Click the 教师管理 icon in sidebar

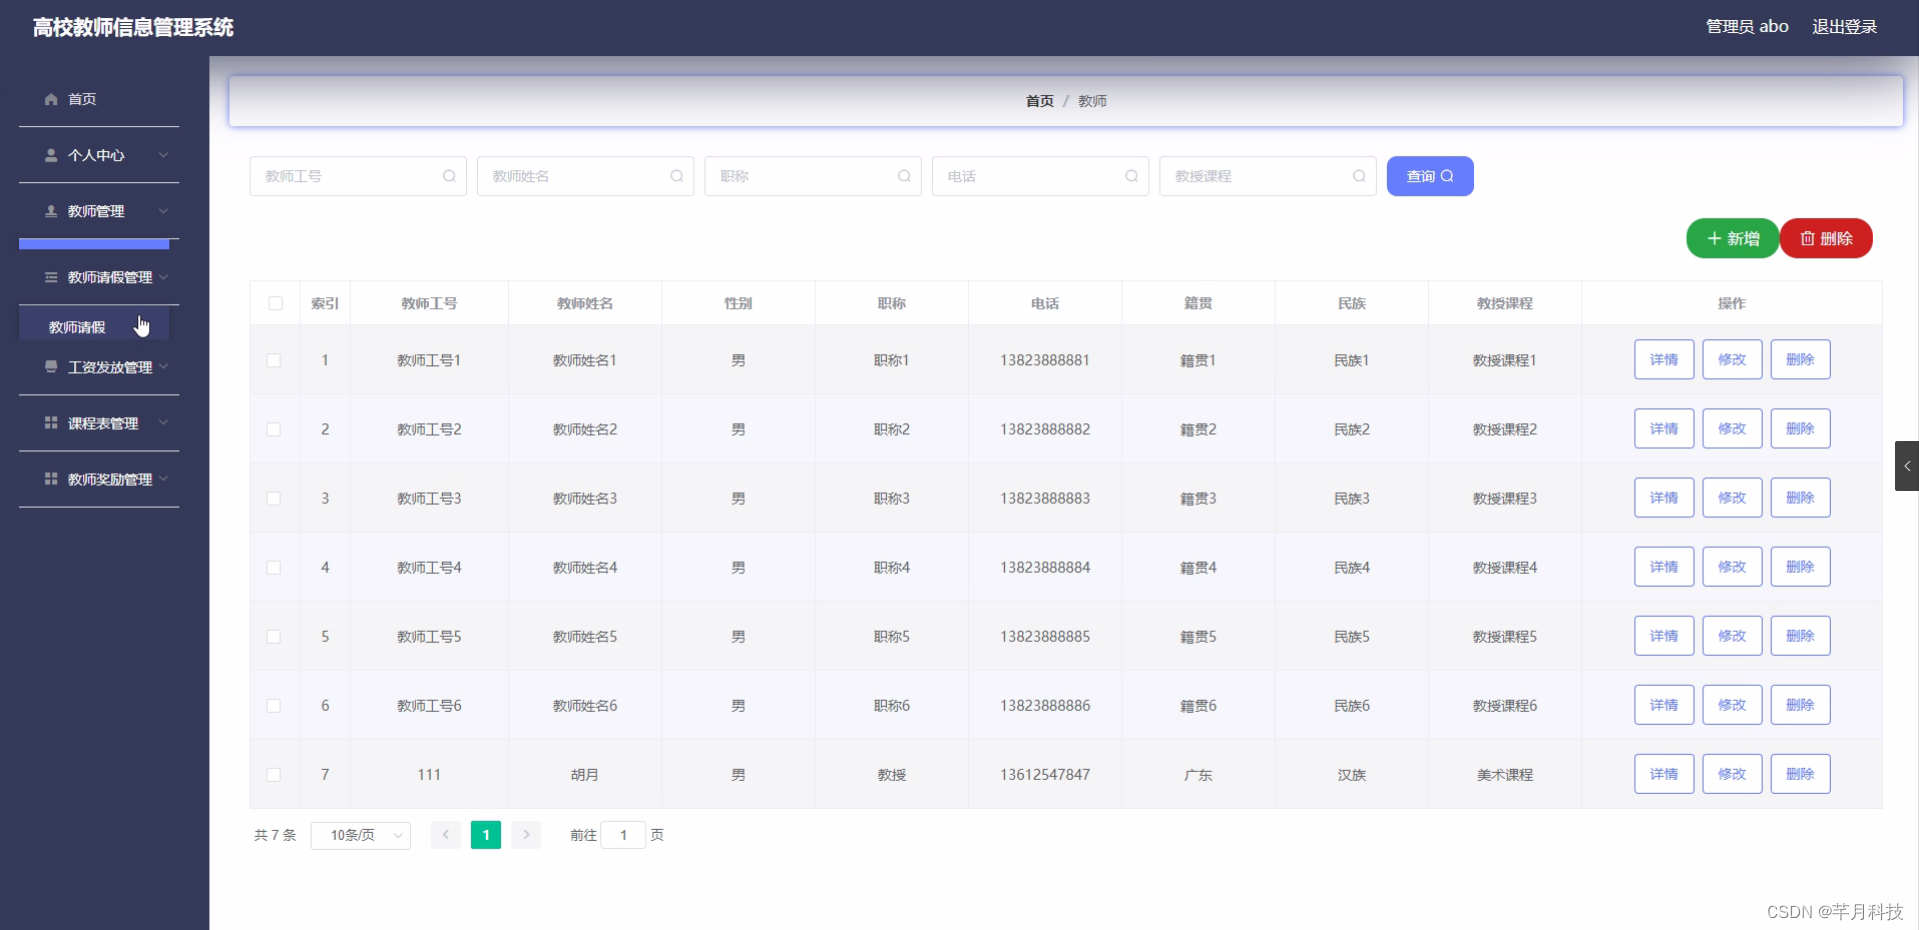point(50,211)
